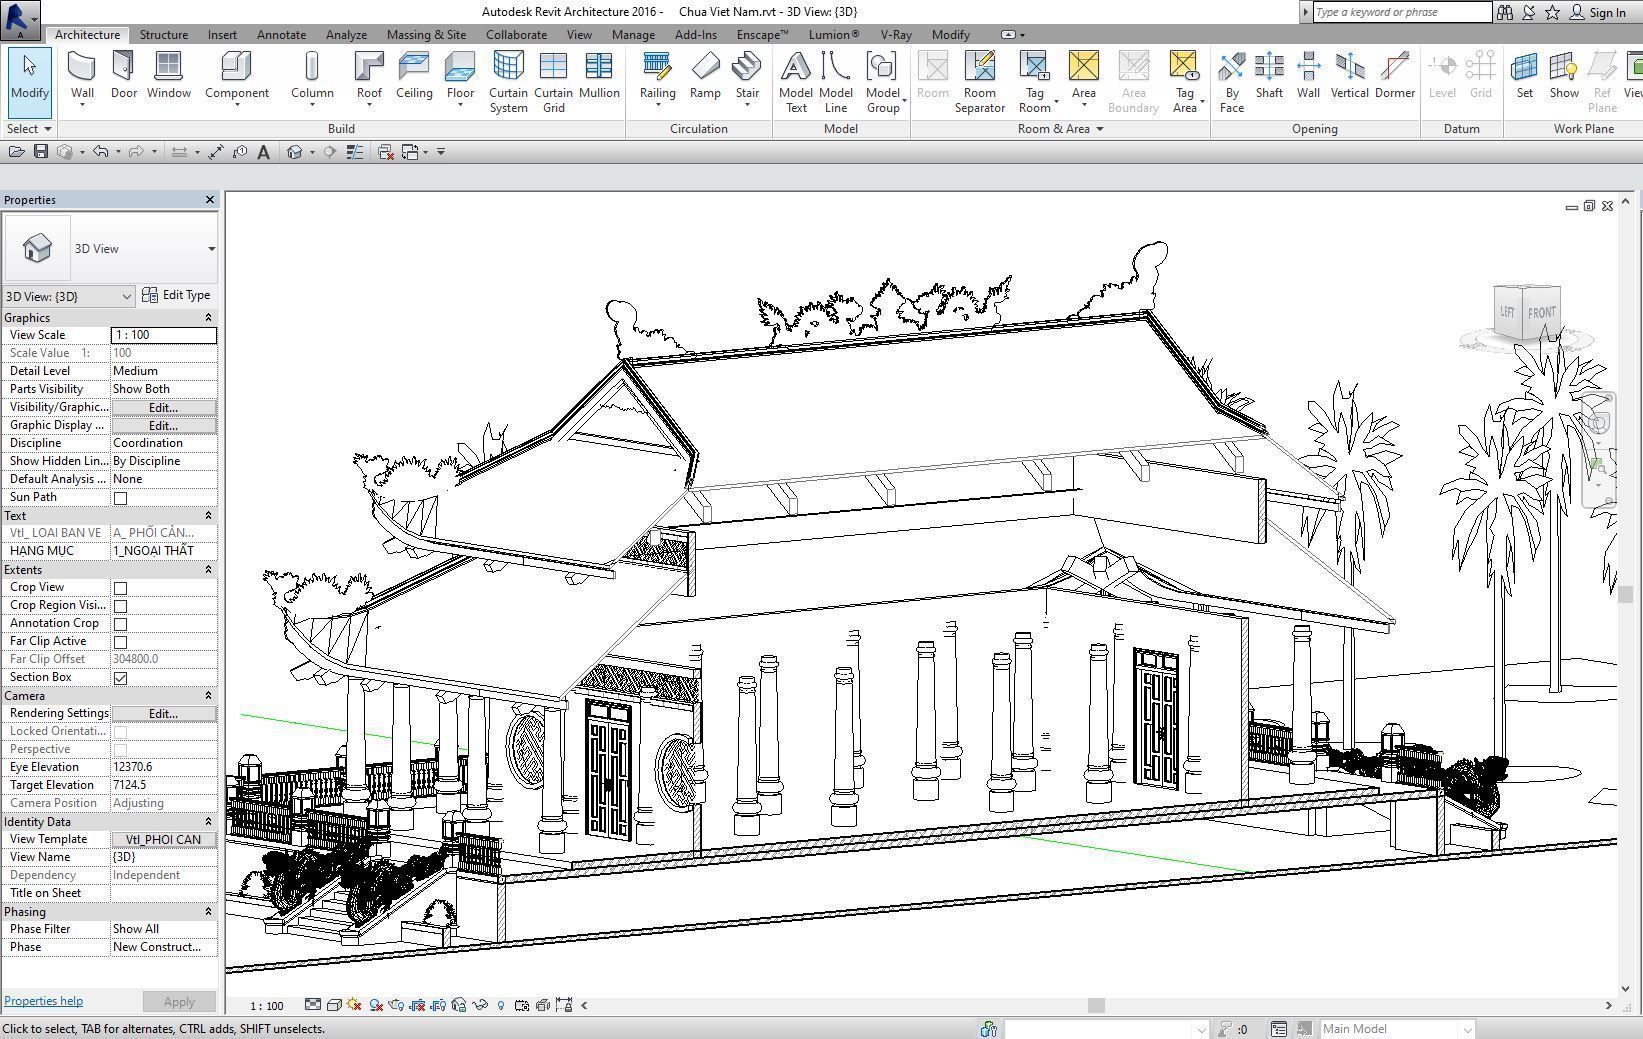Screen dimensions: 1643x1039
Task: Switch to the Annotate tab
Action: click(281, 34)
